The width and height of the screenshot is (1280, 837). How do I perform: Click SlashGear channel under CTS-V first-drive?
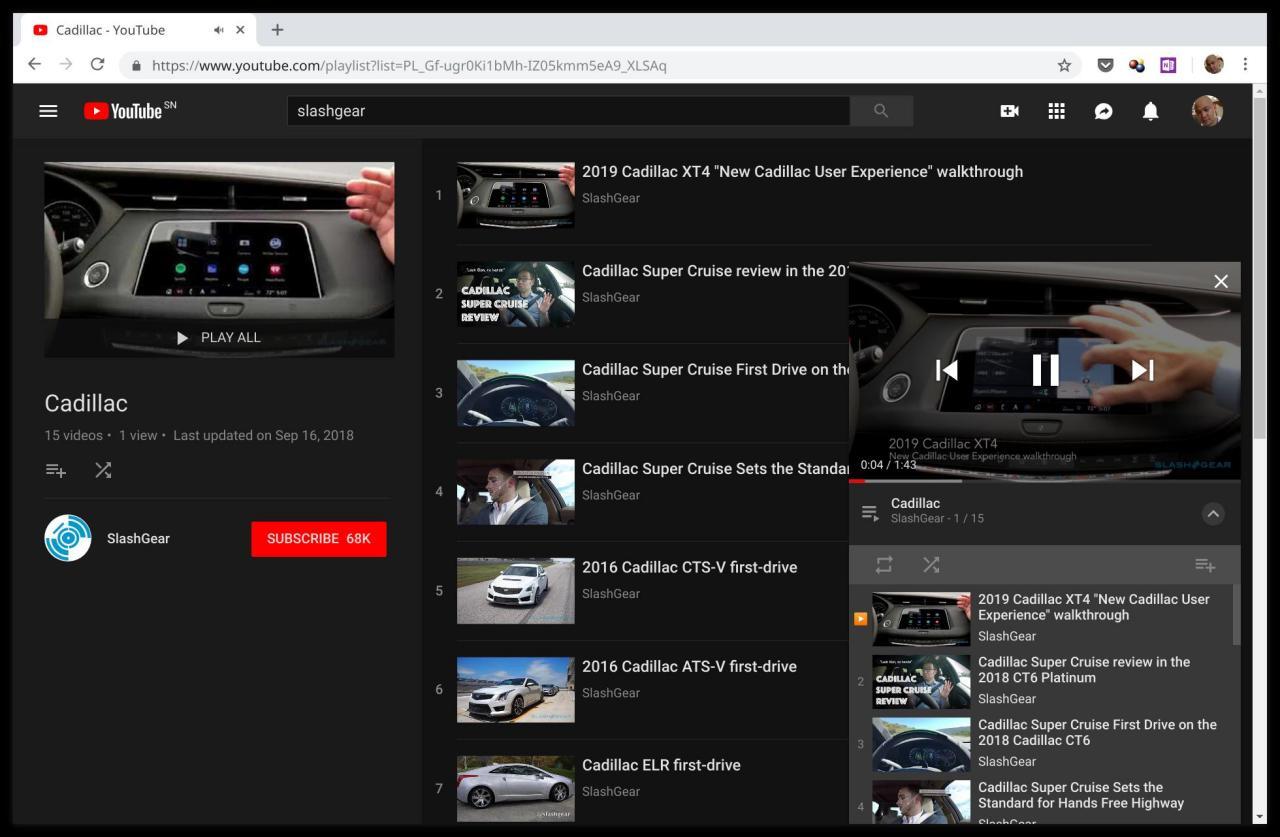click(x=611, y=594)
